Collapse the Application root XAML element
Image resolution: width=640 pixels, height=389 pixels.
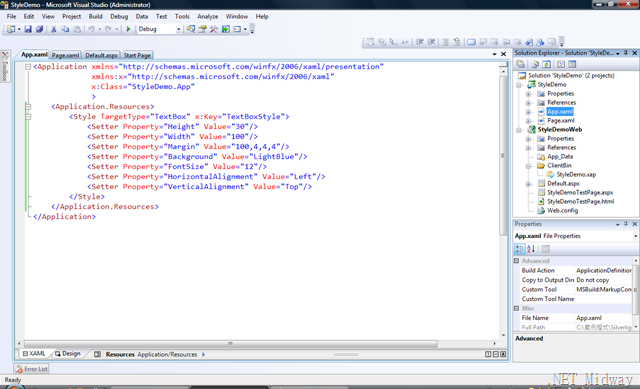tap(28, 67)
